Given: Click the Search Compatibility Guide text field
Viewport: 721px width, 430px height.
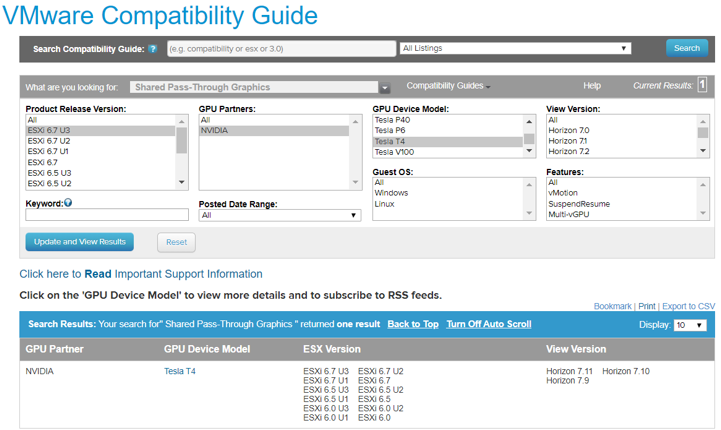Looking at the screenshot, I should click(x=281, y=49).
